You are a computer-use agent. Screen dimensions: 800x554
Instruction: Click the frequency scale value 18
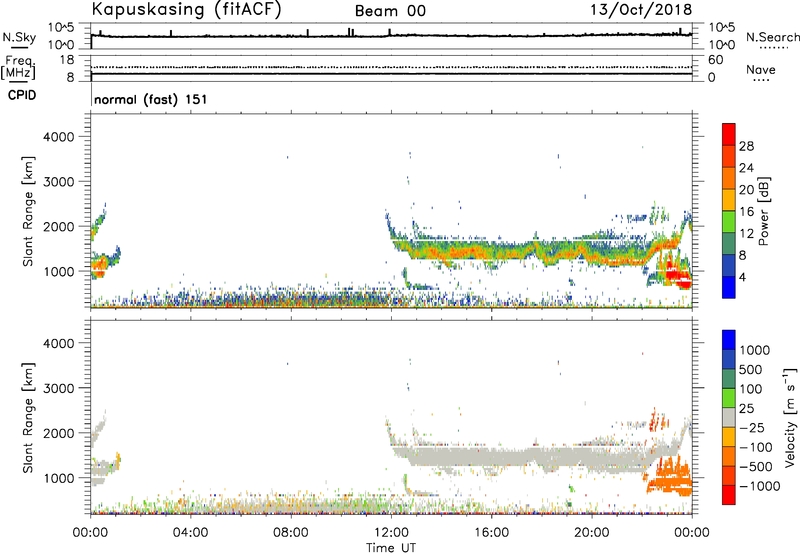coord(67,60)
